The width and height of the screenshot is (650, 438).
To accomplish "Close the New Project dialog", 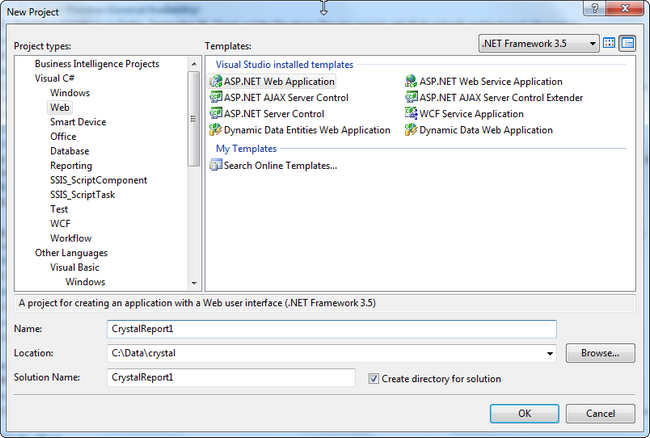I will click(626, 7).
